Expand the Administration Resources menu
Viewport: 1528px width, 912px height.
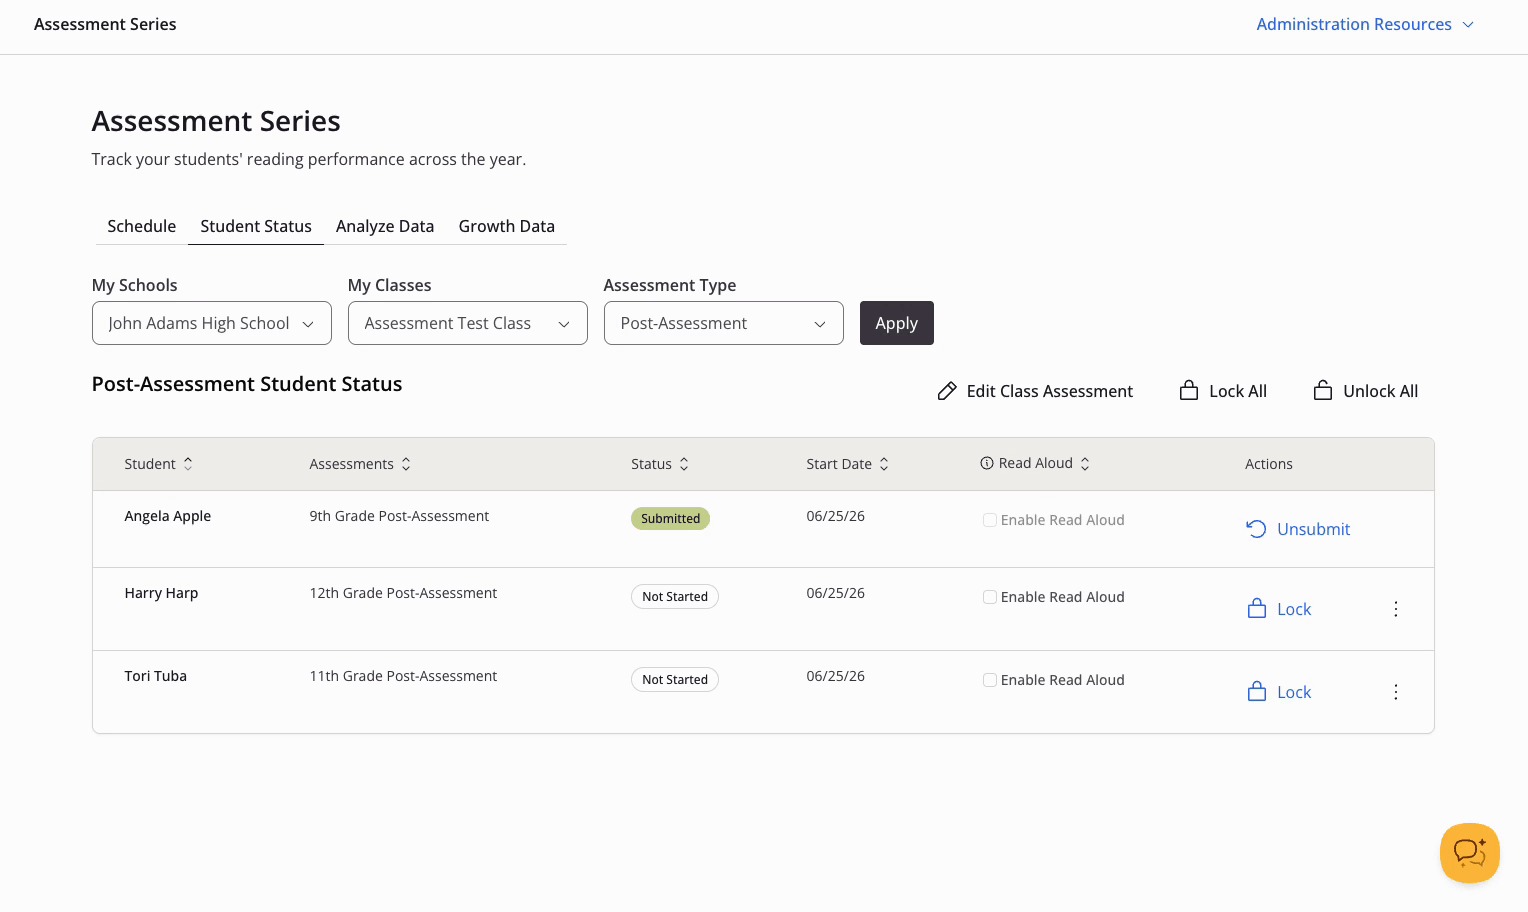1365,24
